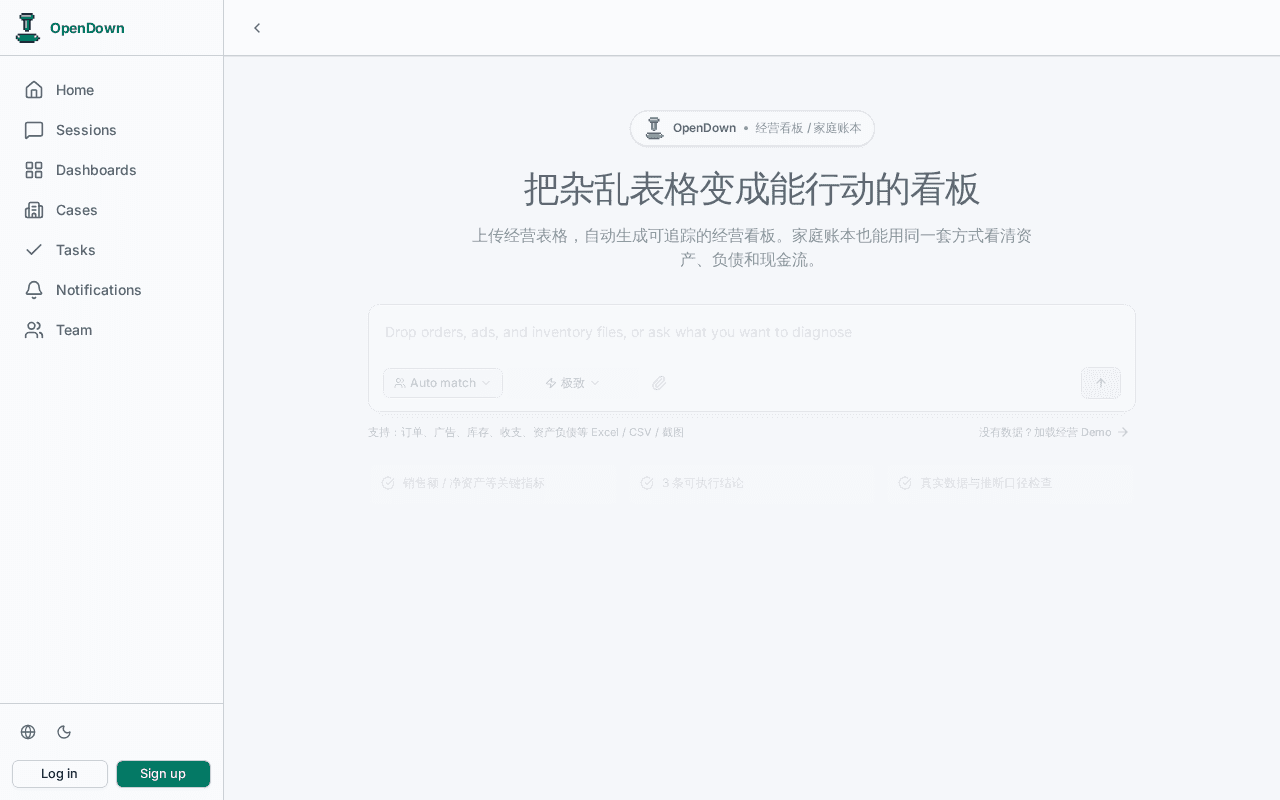Focus the 'Drop orders, ads, and inventory files' input

[752, 332]
